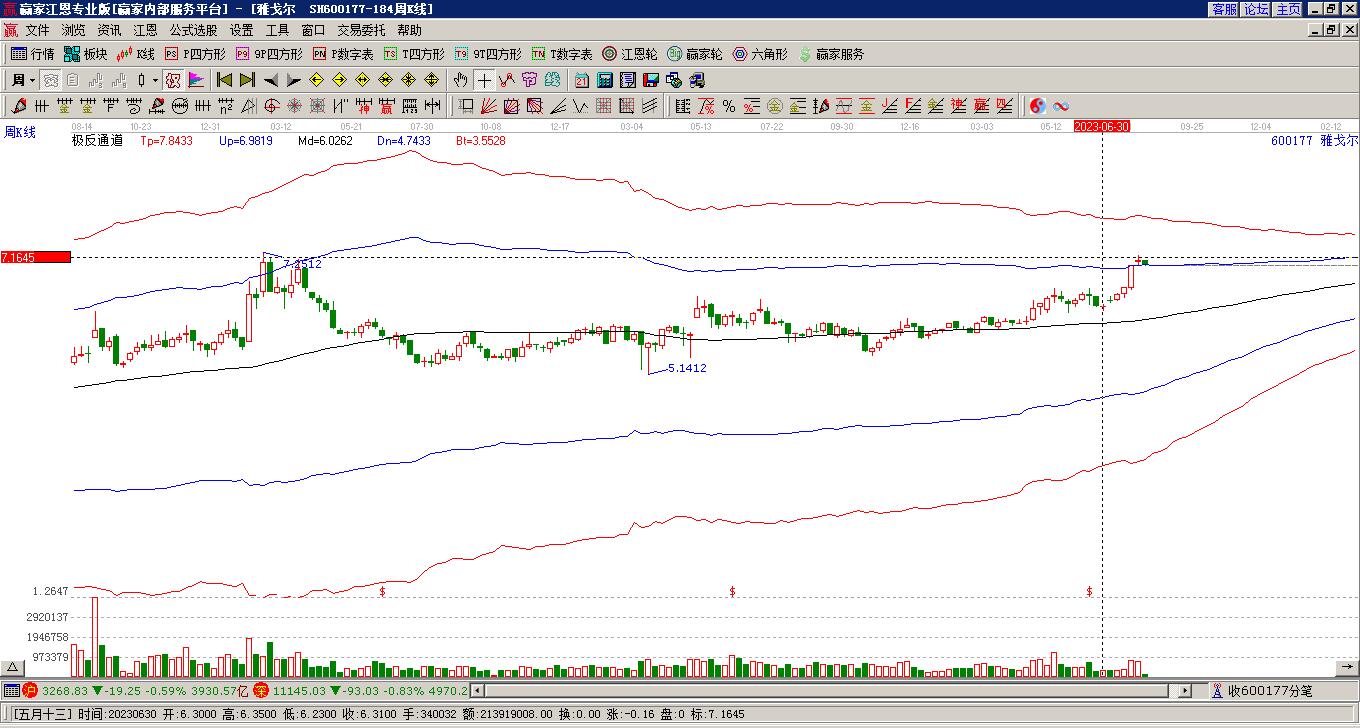Viewport: 1360px width, 728px height.
Task: Expand the candlestick chart type dropdown arrow
Action: tap(155, 80)
